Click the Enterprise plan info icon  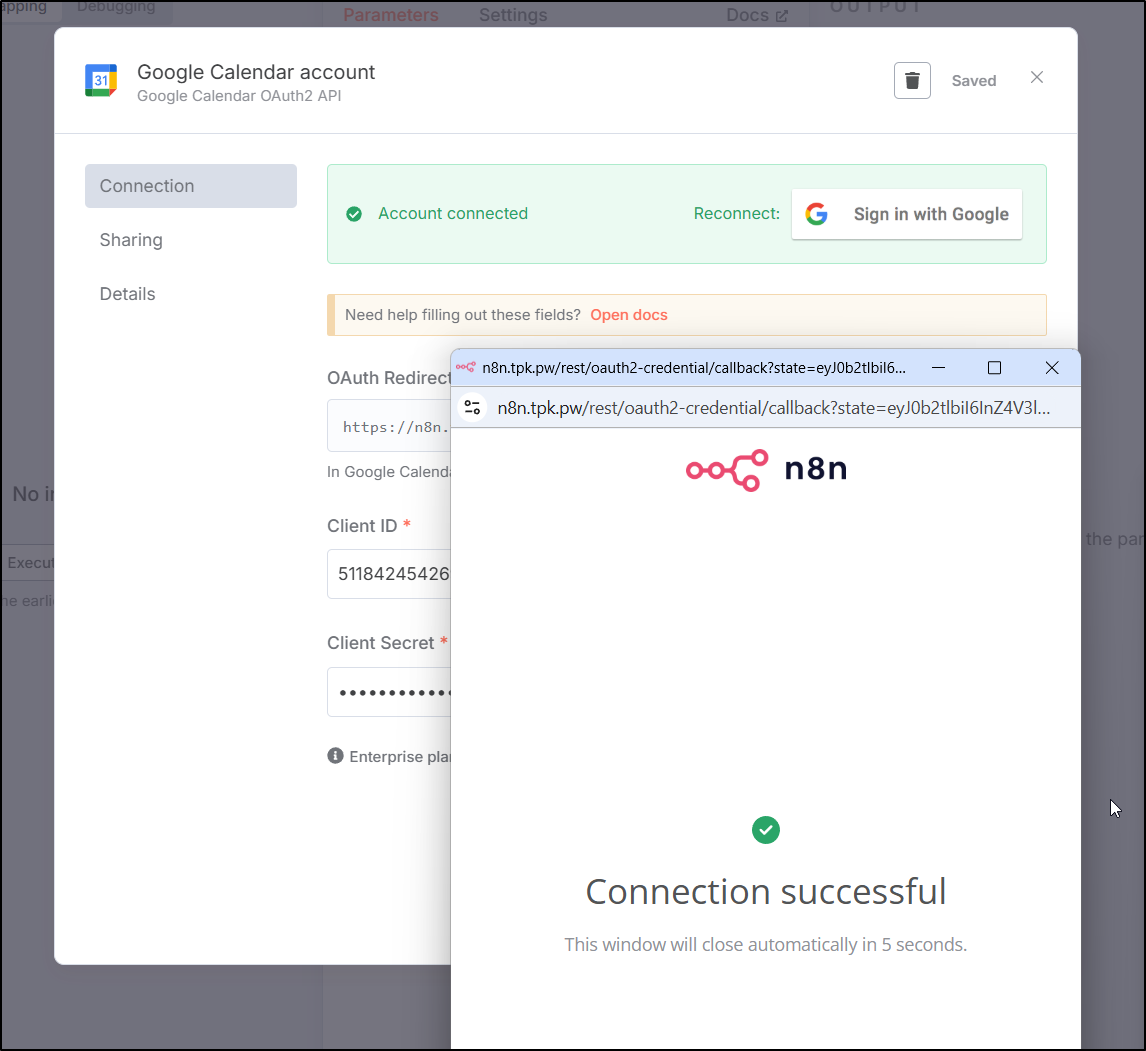335,756
